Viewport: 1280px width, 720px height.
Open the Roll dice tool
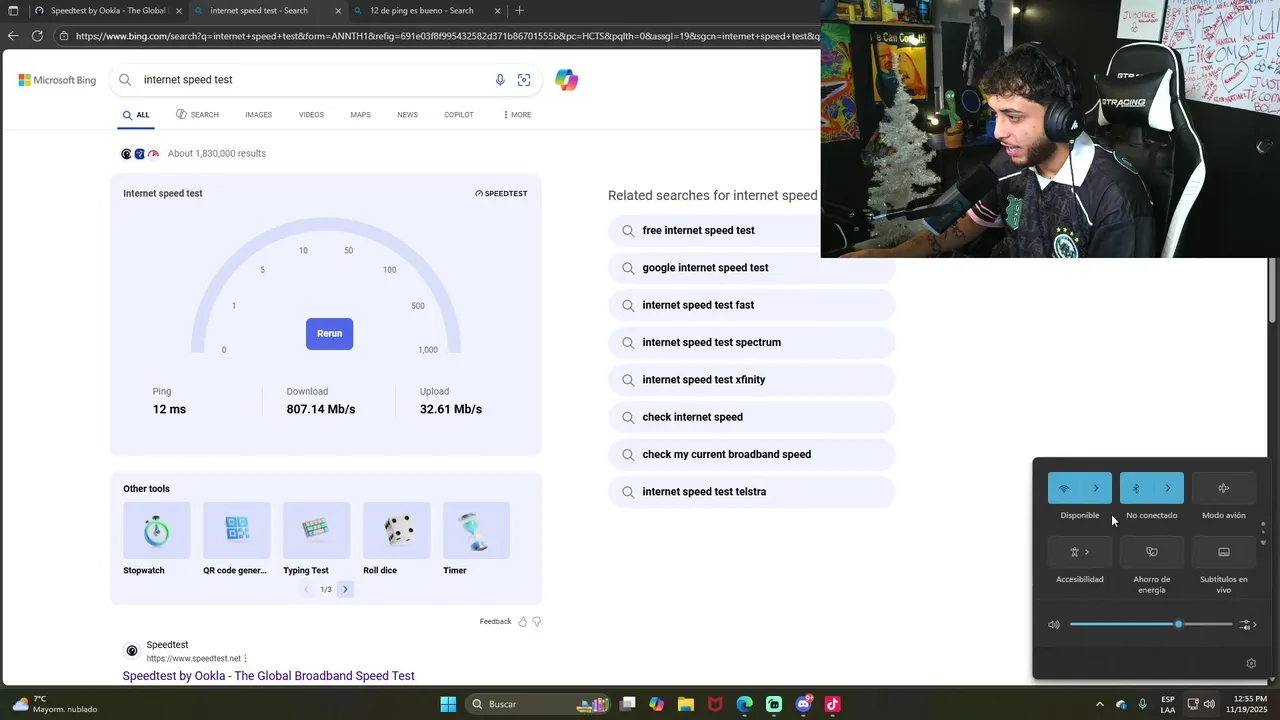tap(396, 540)
